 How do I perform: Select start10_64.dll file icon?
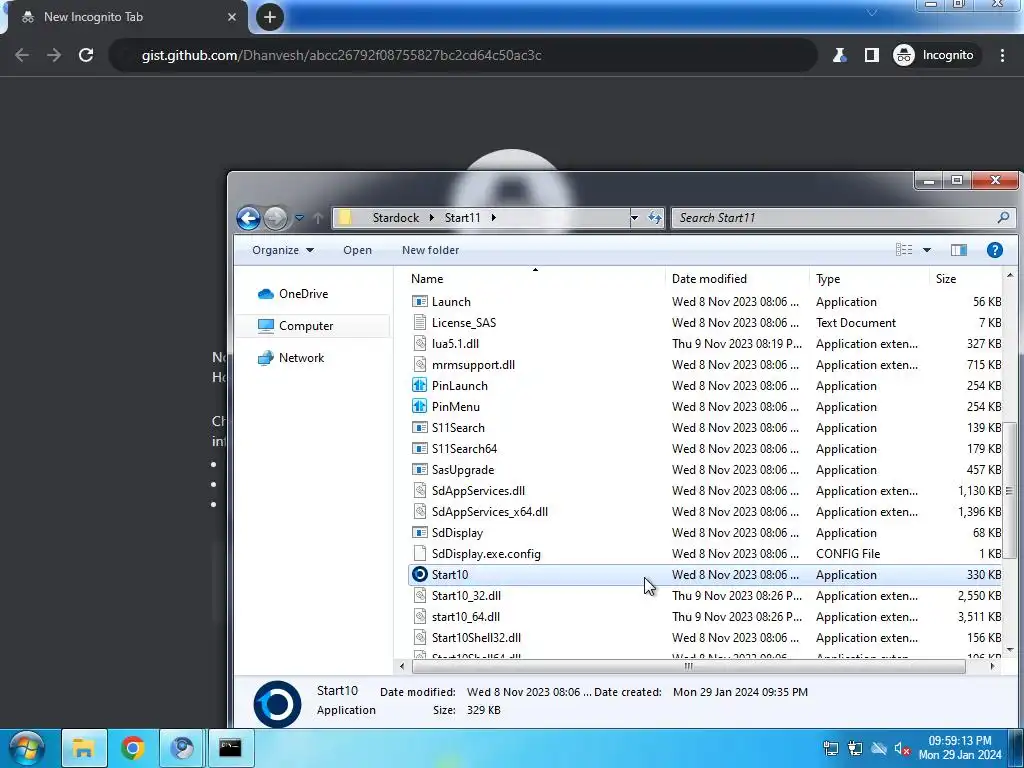point(419,616)
